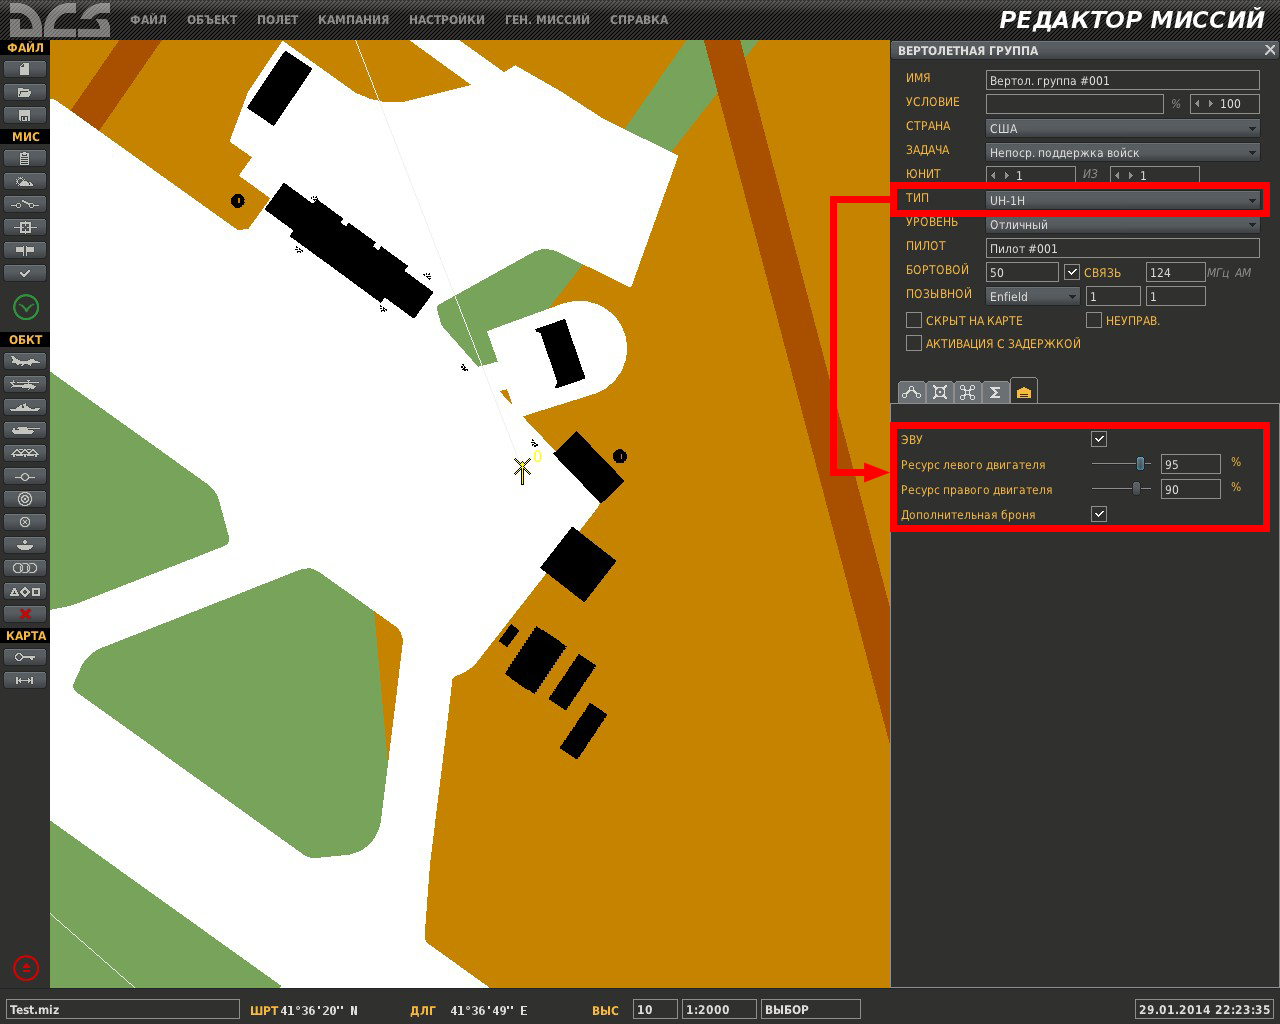The width and height of the screenshot is (1280, 1024).
Task: Open the weather settings icon
Action: click(25, 181)
